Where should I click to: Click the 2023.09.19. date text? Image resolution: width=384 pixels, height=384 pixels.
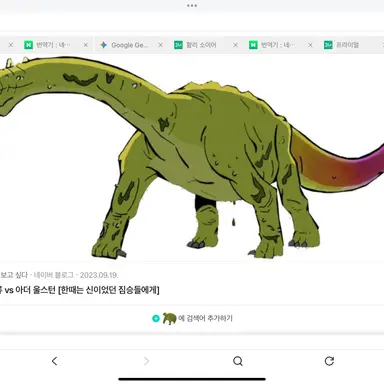(x=99, y=275)
